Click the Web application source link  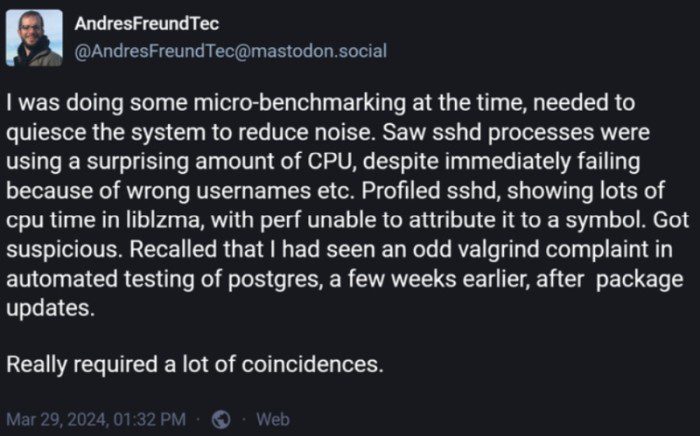[x=273, y=419]
